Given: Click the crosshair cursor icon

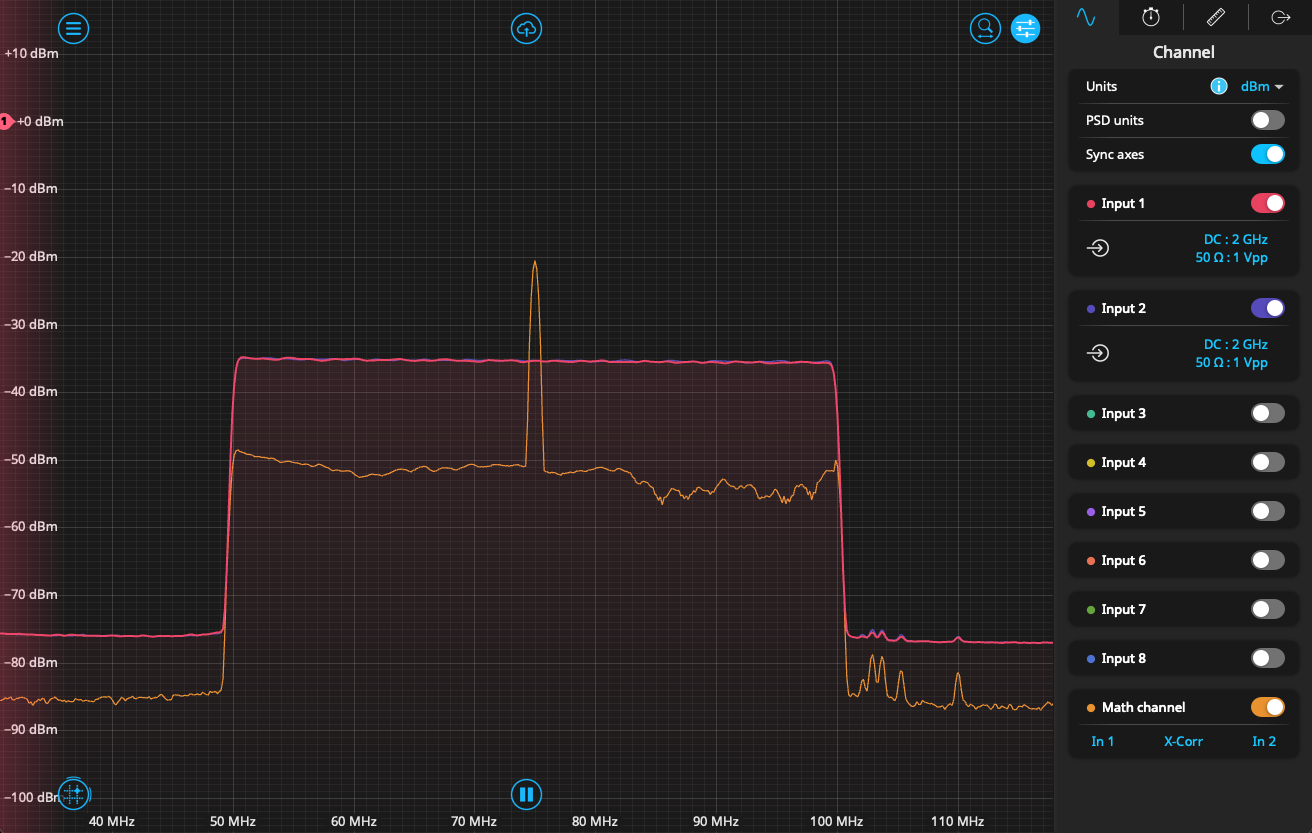Looking at the screenshot, I should coord(74,794).
